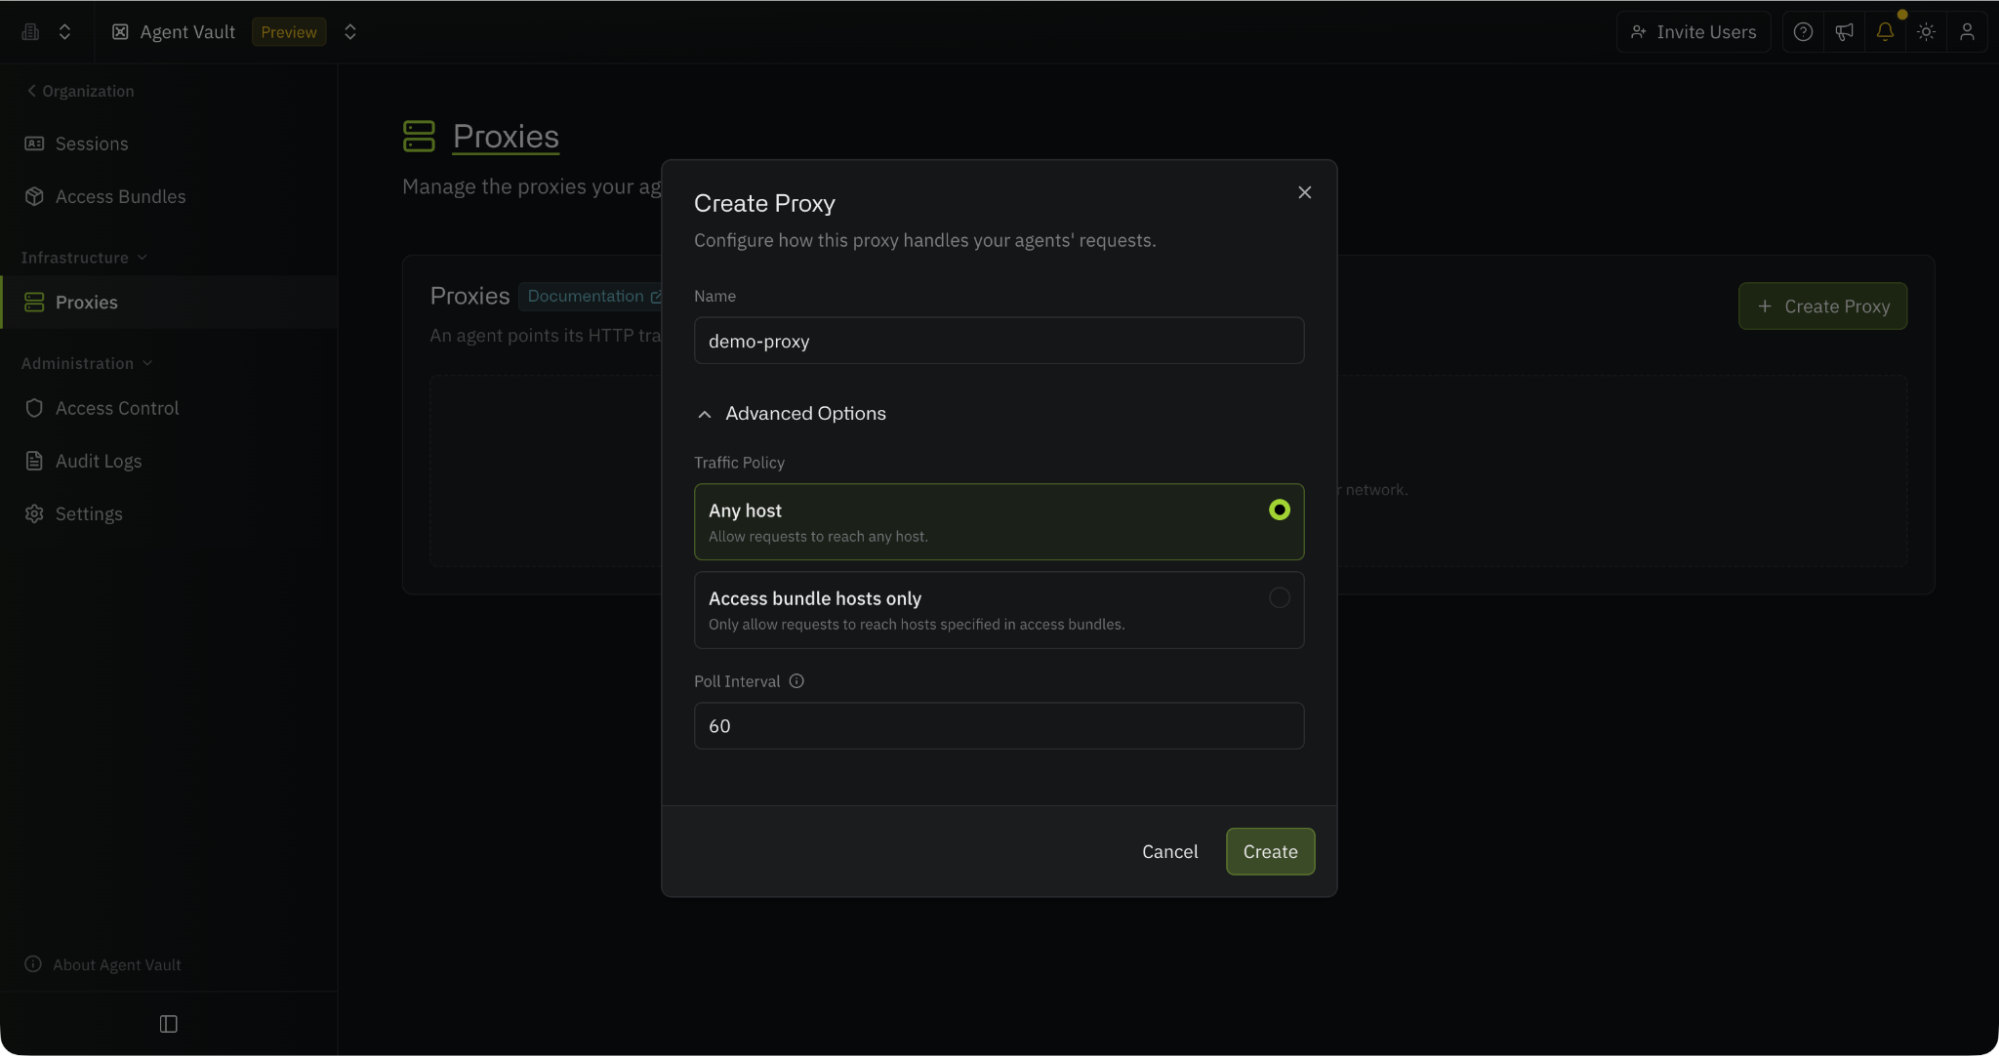The width and height of the screenshot is (1999, 1057).
Task: Select Access bundle hosts only option
Action: click(998, 610)
